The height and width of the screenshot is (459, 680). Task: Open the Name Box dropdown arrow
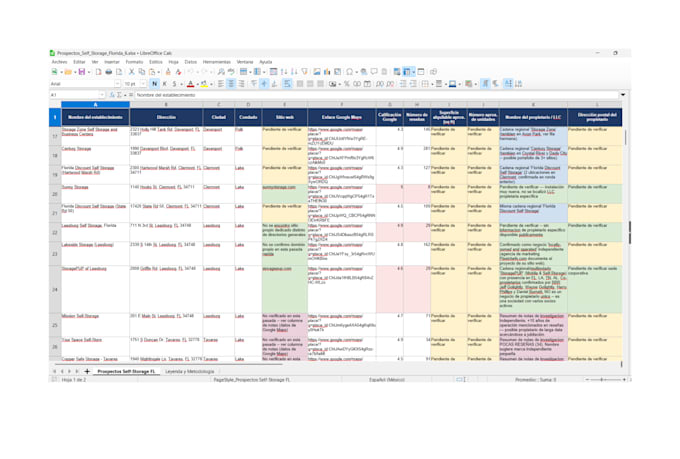click(x=102, y=95)
